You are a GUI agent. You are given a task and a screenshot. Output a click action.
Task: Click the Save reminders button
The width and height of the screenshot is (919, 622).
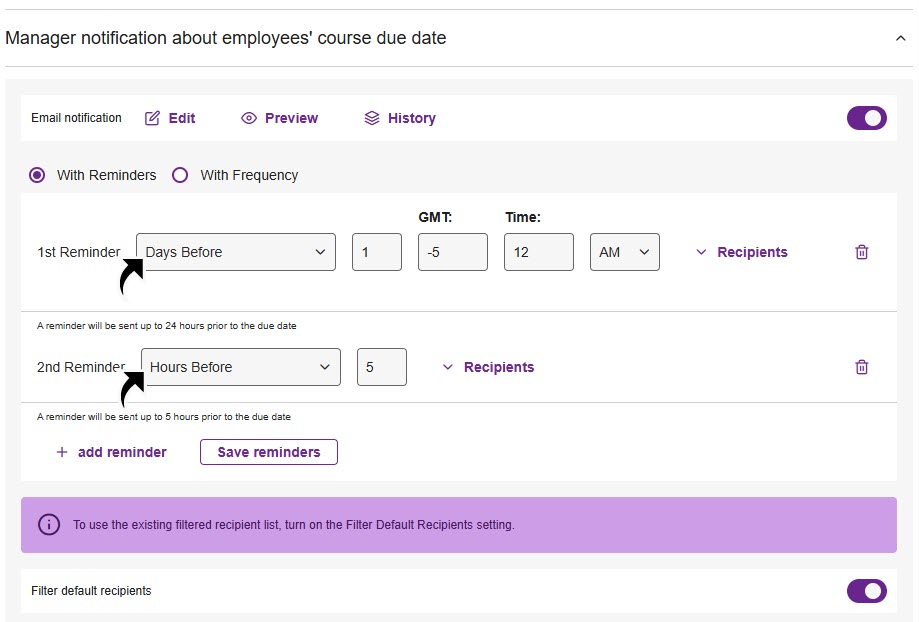pyautogui.click(x=269, y=452)
